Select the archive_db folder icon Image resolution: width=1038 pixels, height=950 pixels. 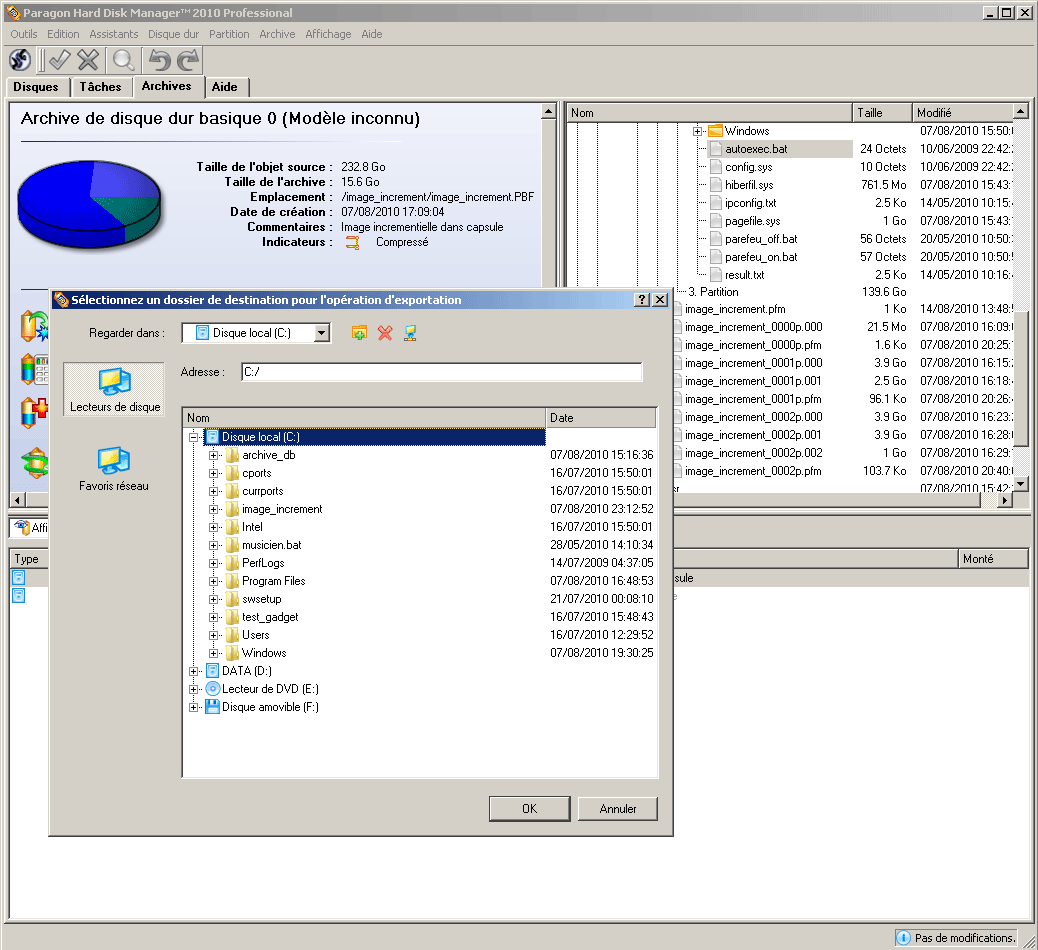(x=232, y=455)
